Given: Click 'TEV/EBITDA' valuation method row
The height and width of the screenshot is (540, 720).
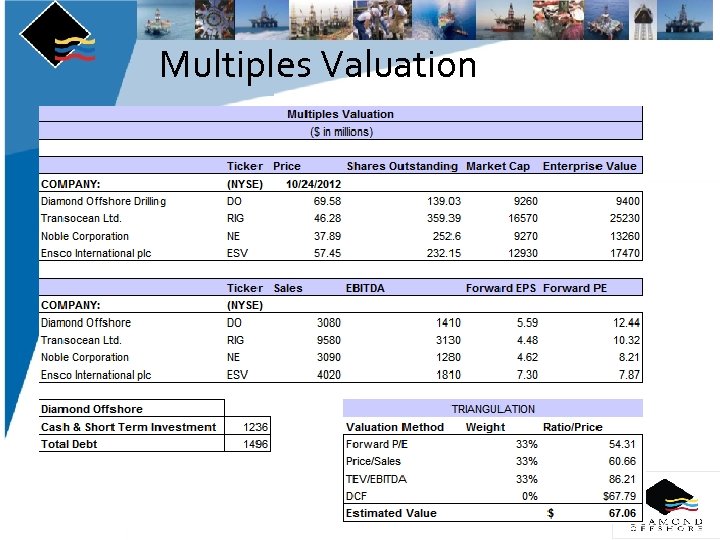Looking at the screenshot, I should (x=376, y=479).
